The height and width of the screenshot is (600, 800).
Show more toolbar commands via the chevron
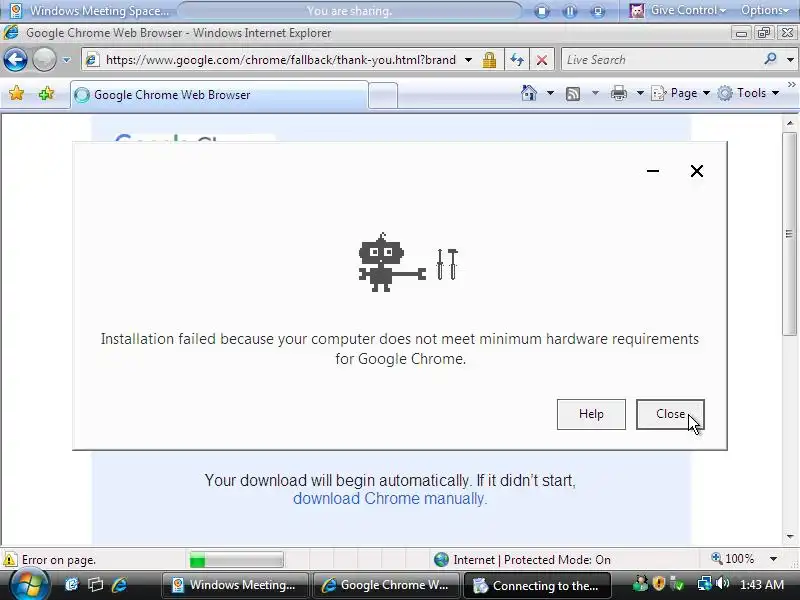click(x=791, y=85)
